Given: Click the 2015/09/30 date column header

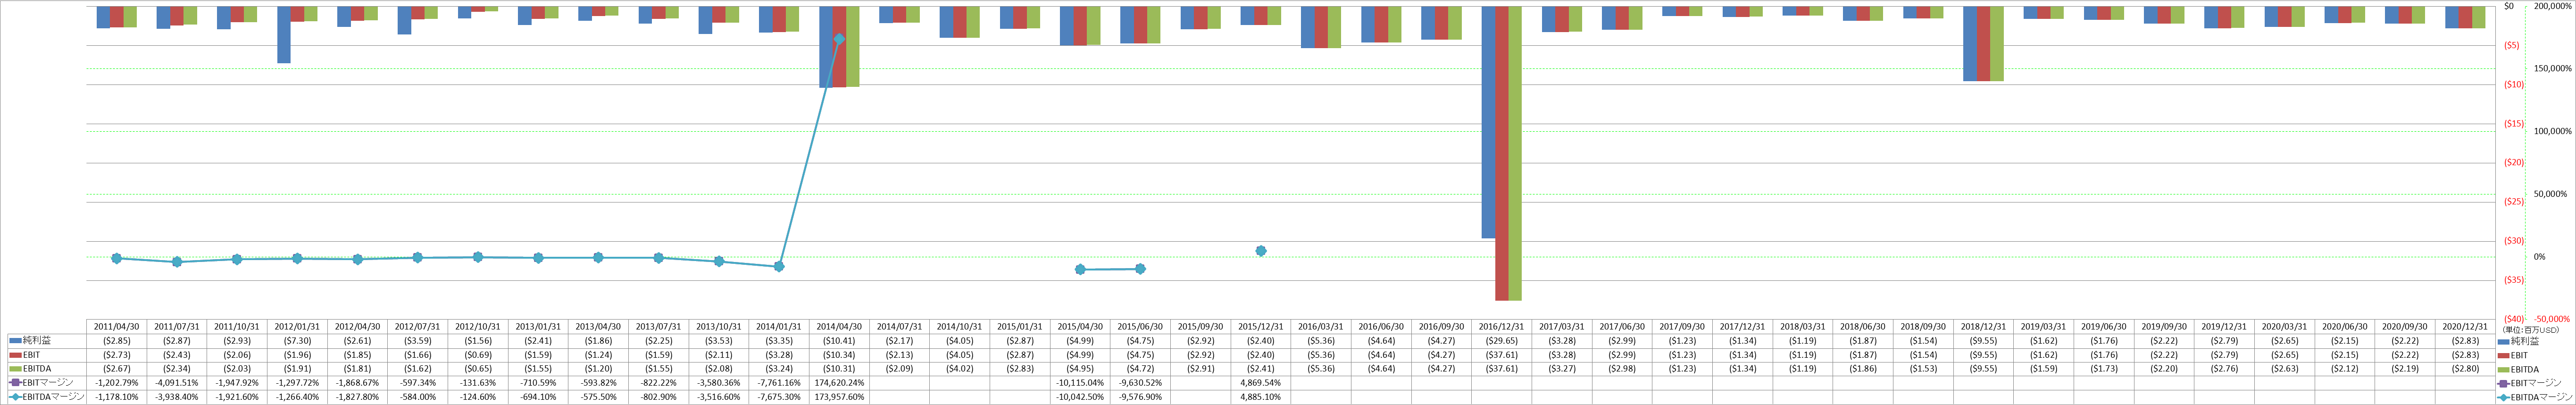Looking at the screenshot, I should (1200, 327).
